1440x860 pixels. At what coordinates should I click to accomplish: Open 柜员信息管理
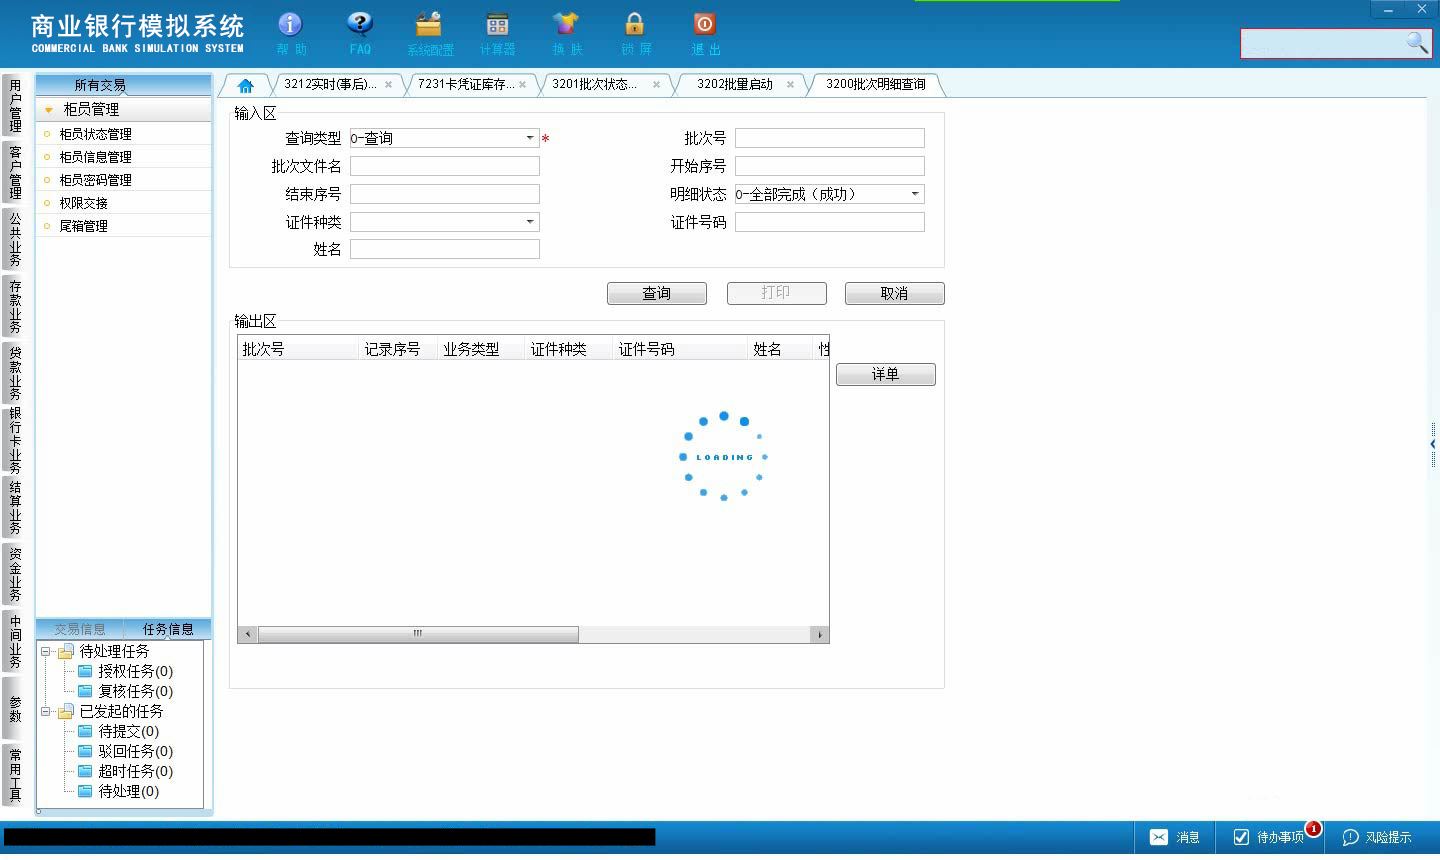pyautogui.click(x=95, y=157)
